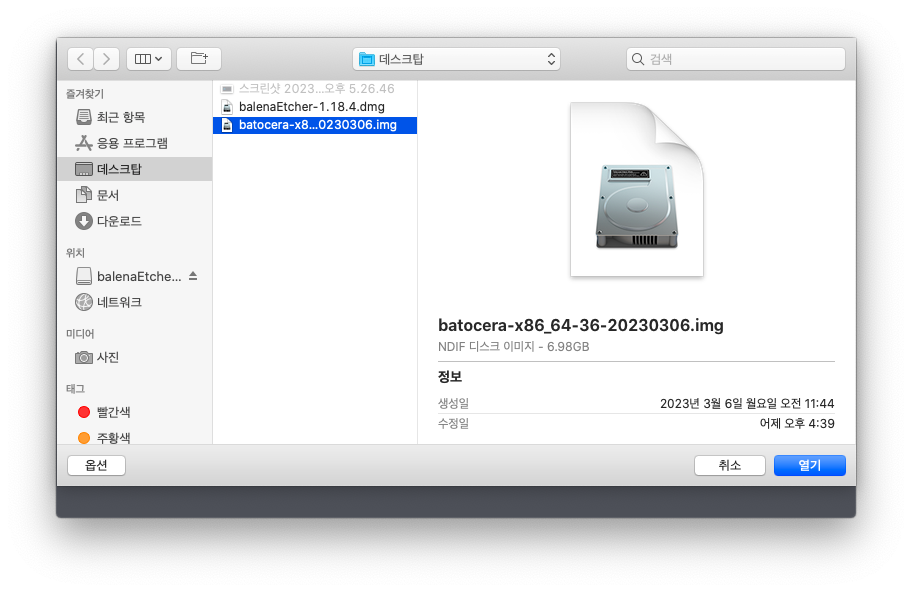Select the dimmed 스크린샷 2023 file

click(x=315, y=89)
